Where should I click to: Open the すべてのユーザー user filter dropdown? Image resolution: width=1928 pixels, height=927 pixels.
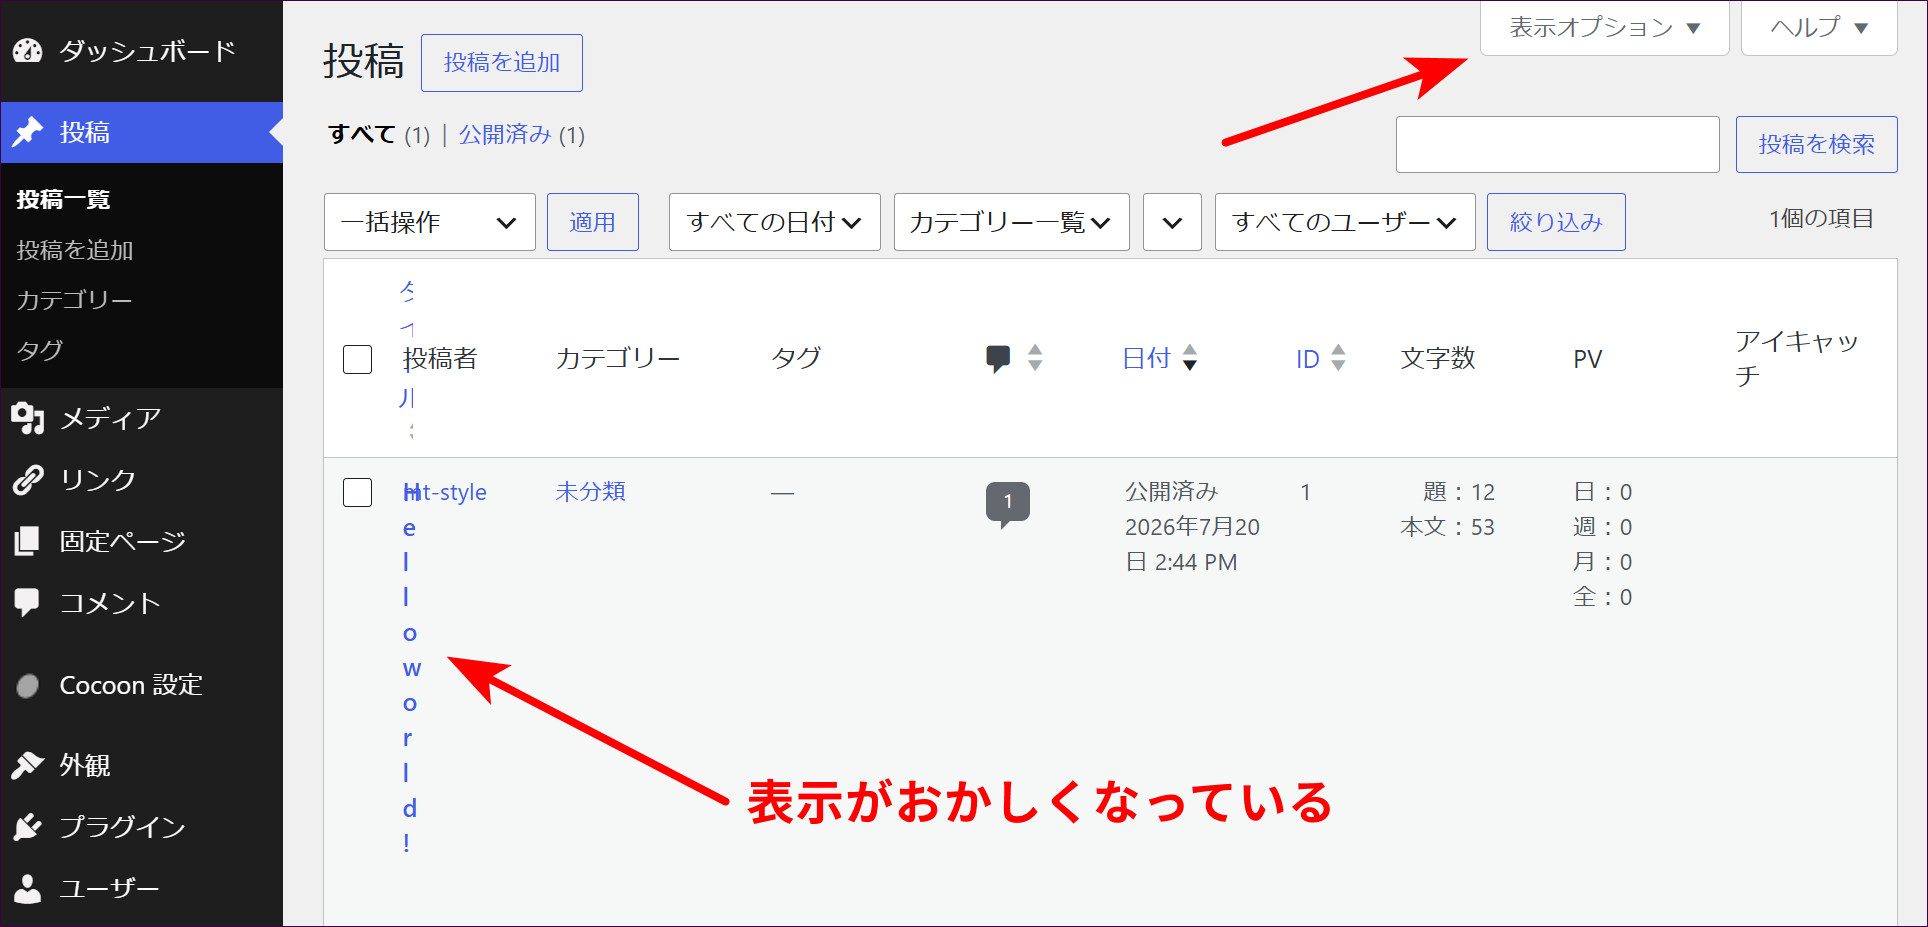(1345, 222)
